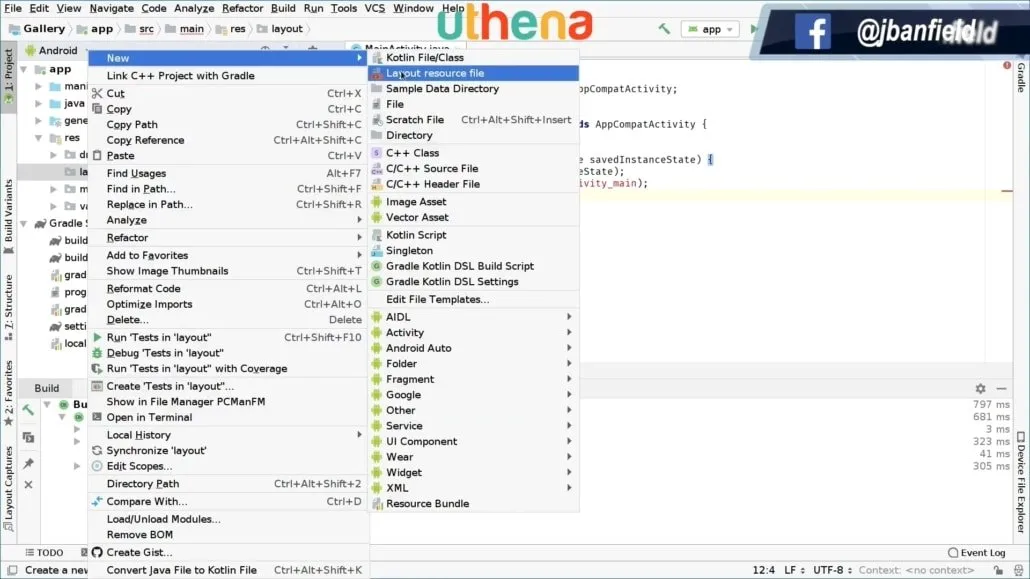Collapse the Gradle Scripts tree node
The width and height of the screenshot is (1030, 579).
coord(24,223)
